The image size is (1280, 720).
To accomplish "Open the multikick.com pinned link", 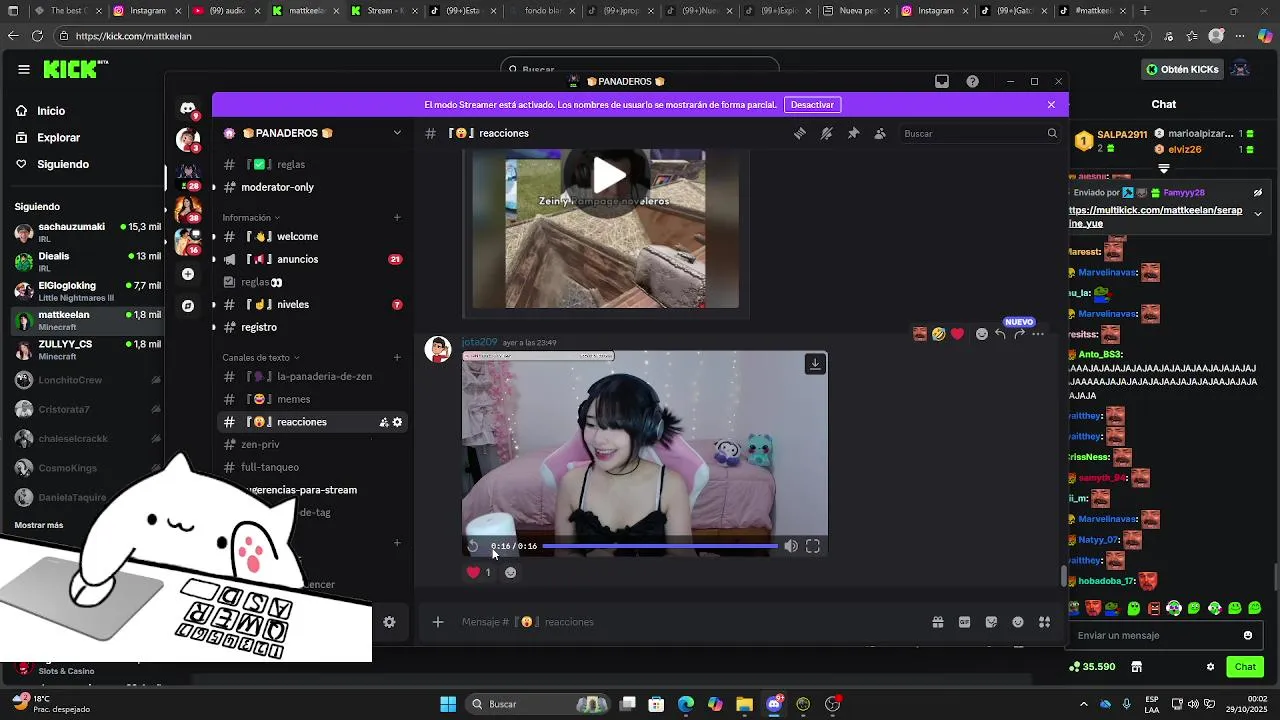I will pyautogui.click(x=1155, y=217).
